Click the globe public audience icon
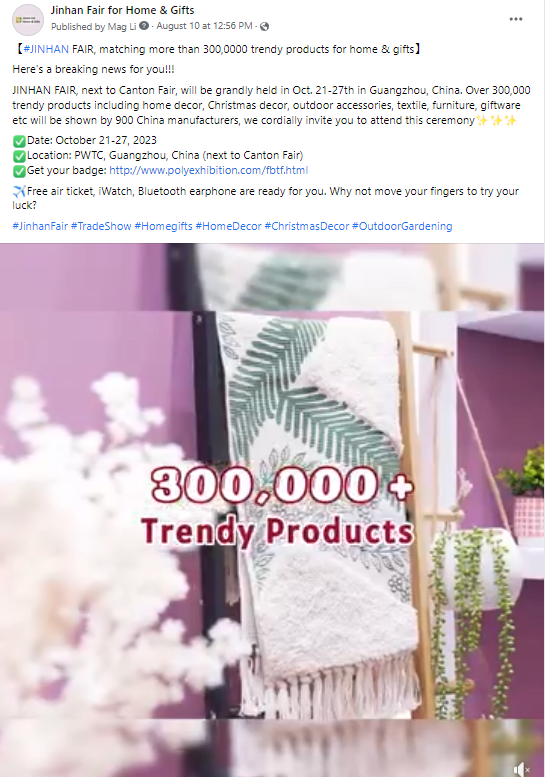This screenshot has width=545, height=777. [265, 26]
